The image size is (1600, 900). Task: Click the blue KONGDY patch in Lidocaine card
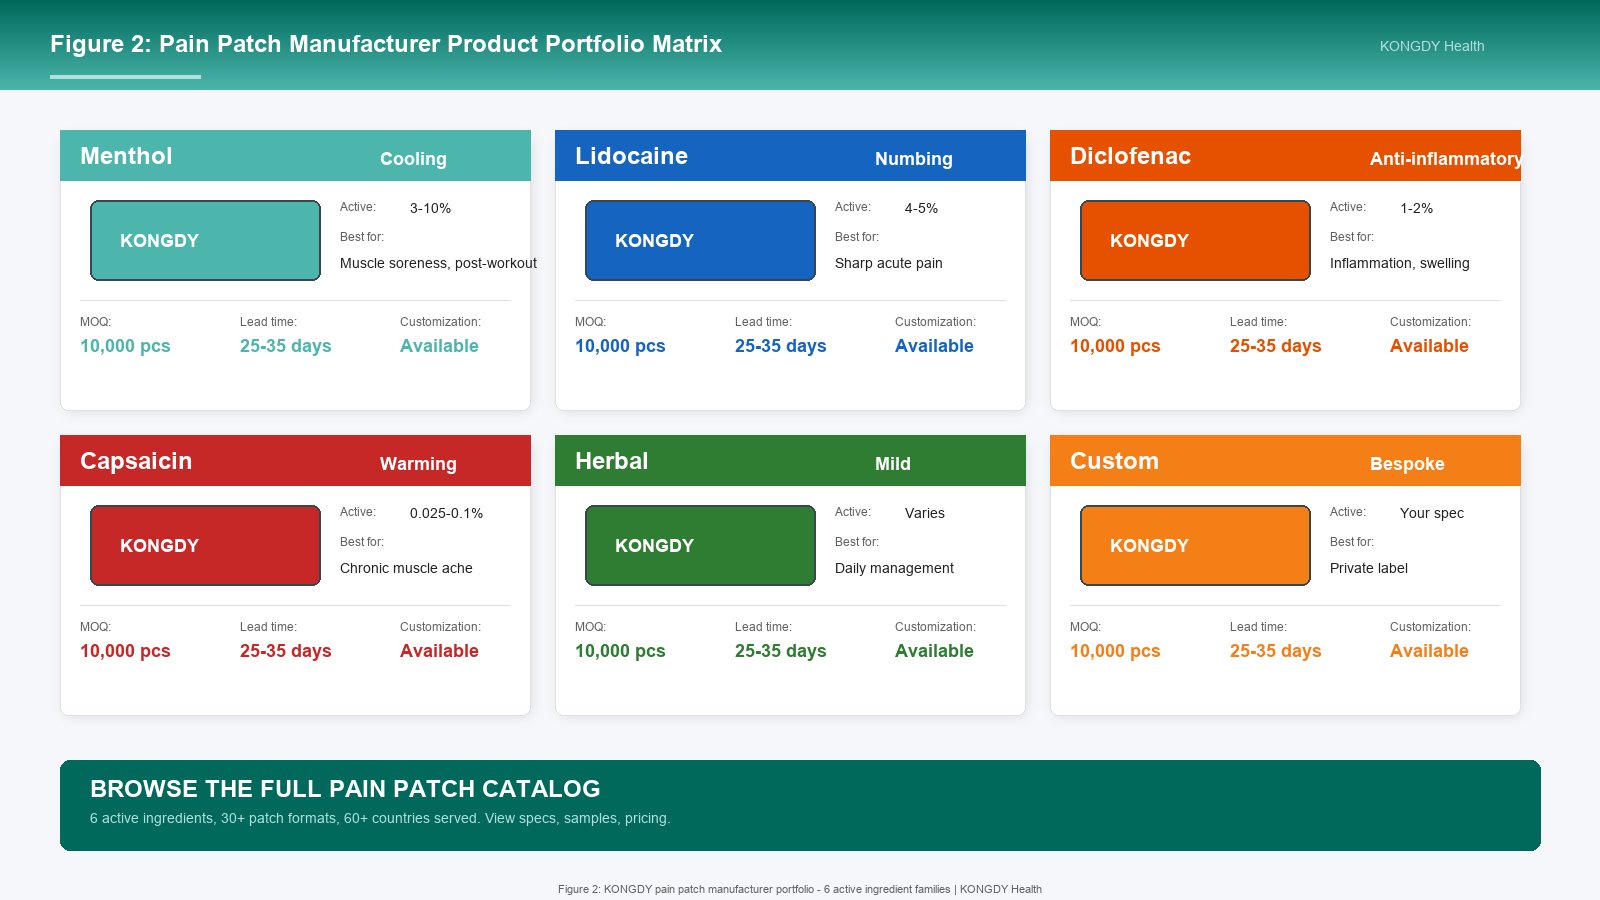pyautogui.click(x=700, y=240)
